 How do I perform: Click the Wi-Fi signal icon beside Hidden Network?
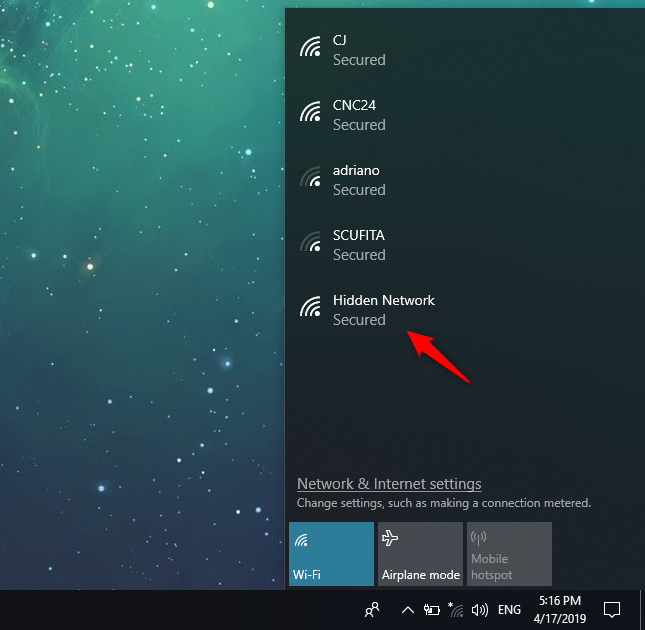click(310, 306)
